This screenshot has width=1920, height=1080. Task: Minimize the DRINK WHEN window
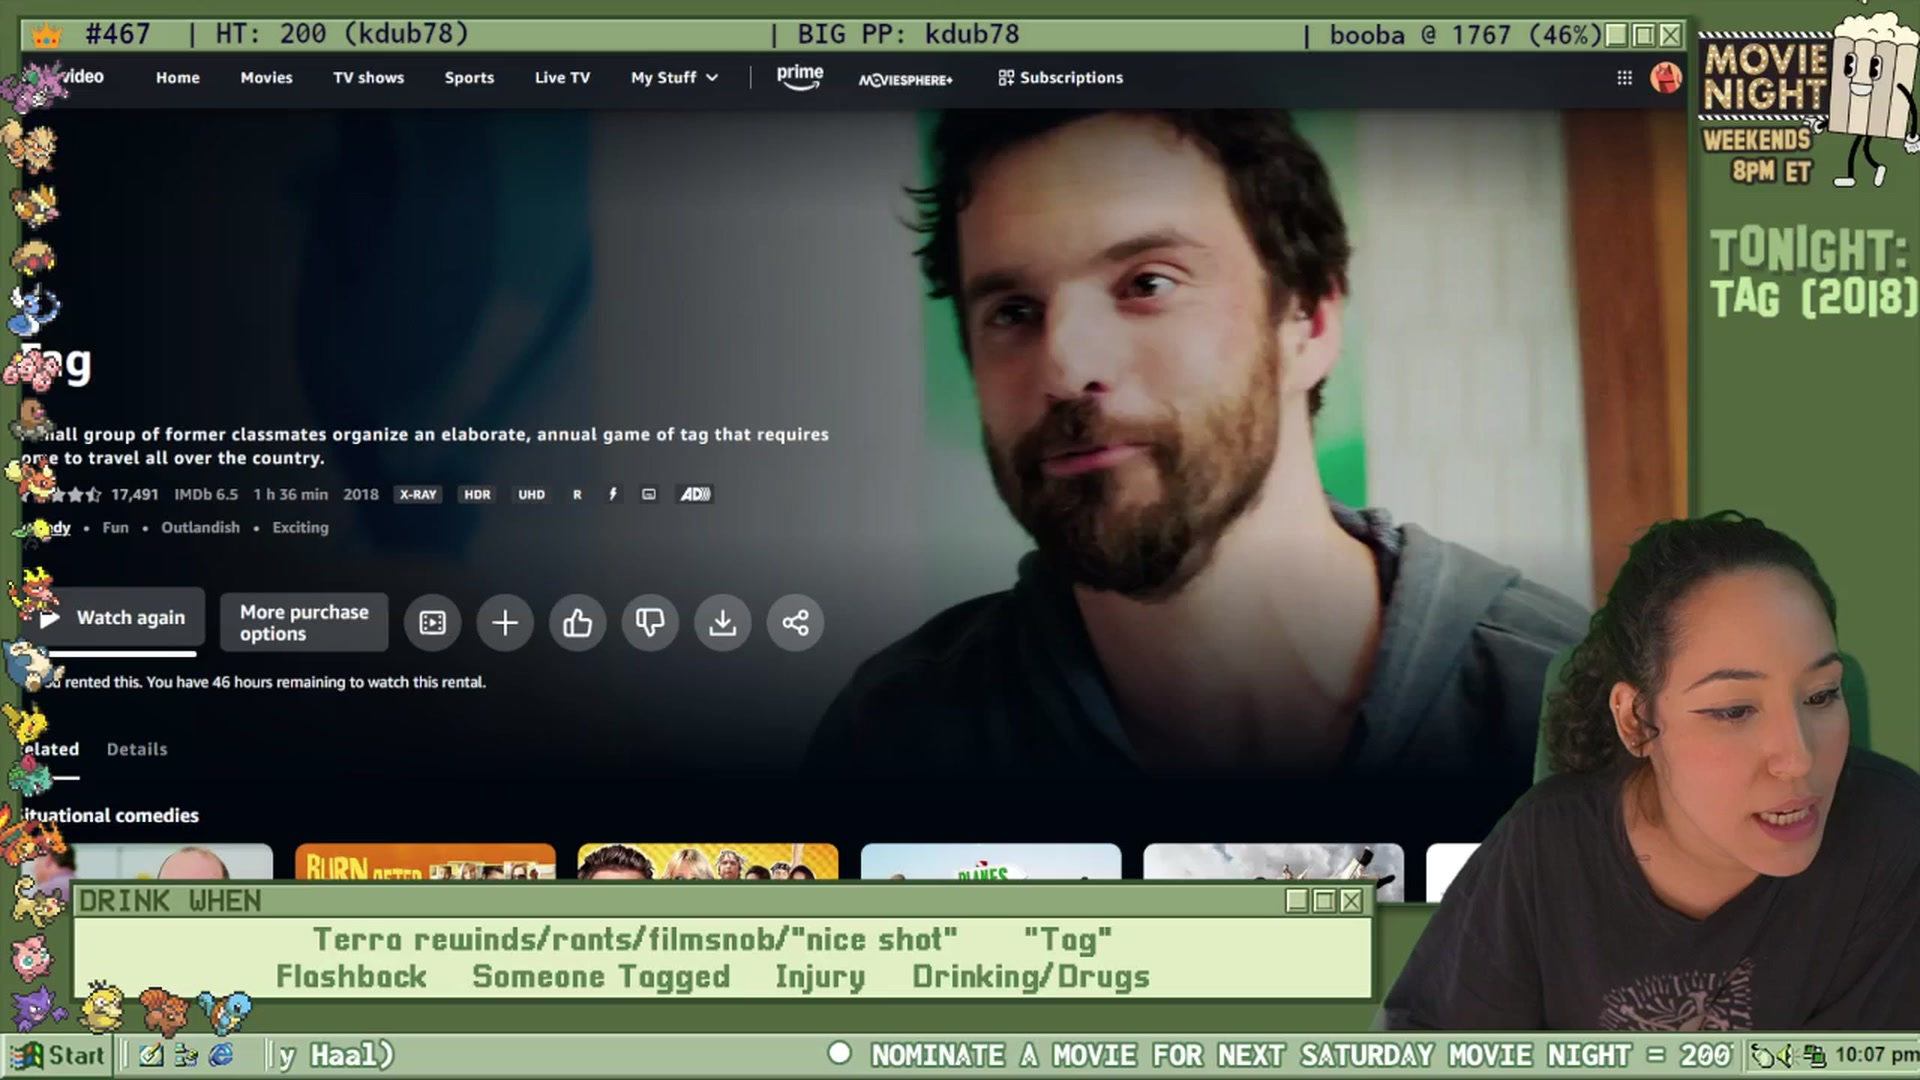point(1297,901)
